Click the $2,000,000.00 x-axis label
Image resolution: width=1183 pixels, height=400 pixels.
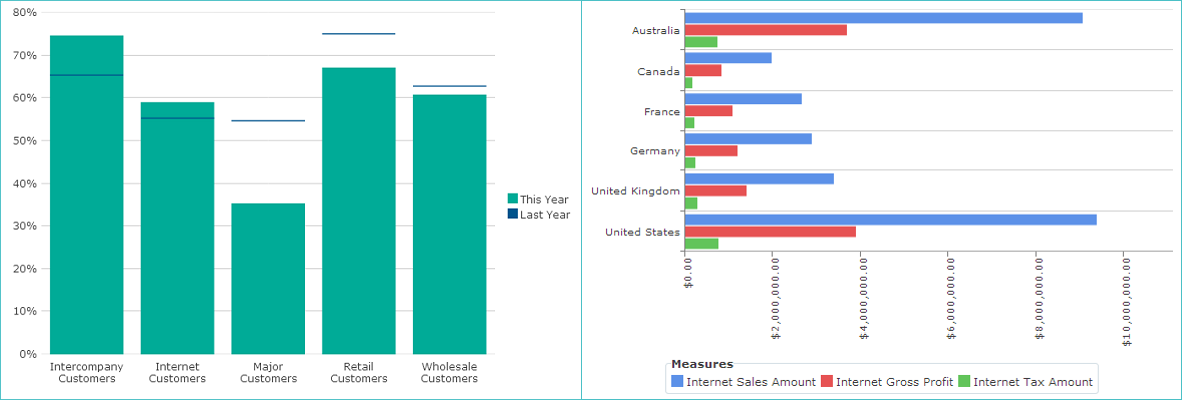tap(776, 298)
